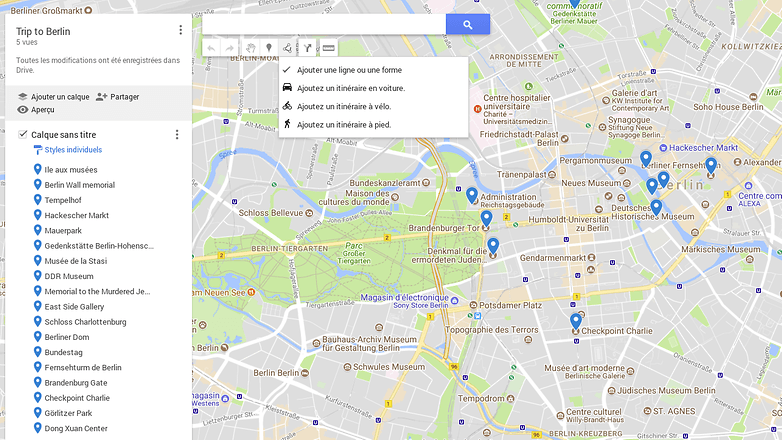782x440 pixels.
Task: Select Memorial to the Murdered Je... item
Action: (x=97, y=291)
